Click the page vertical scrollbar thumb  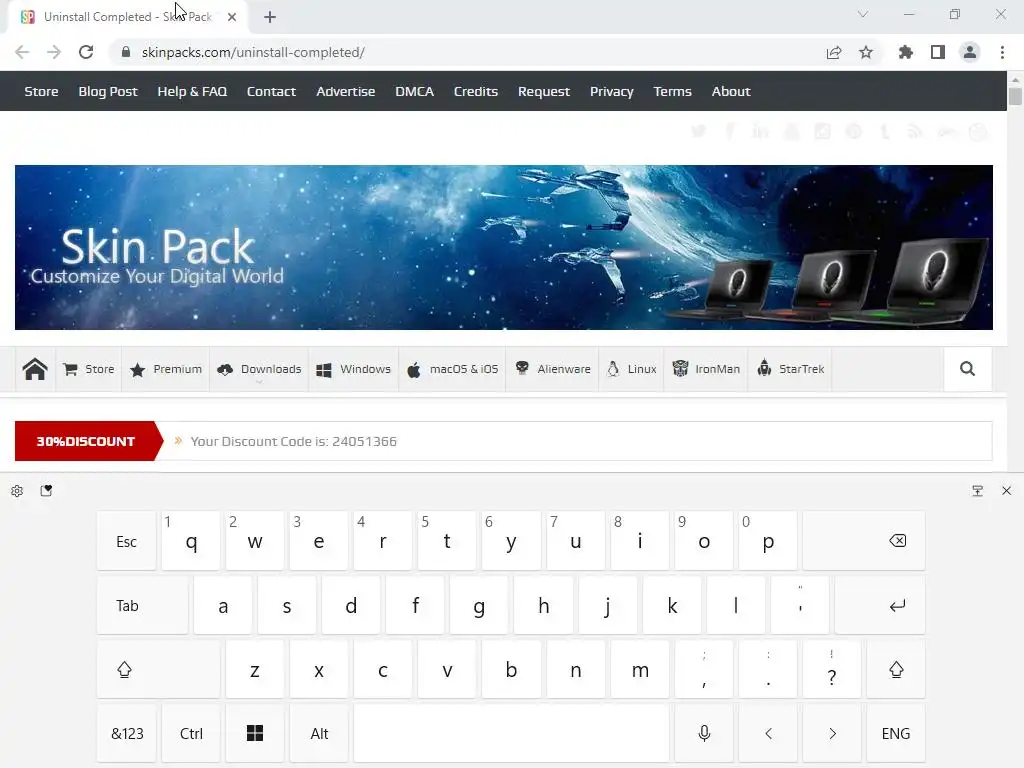(1015, 97)
